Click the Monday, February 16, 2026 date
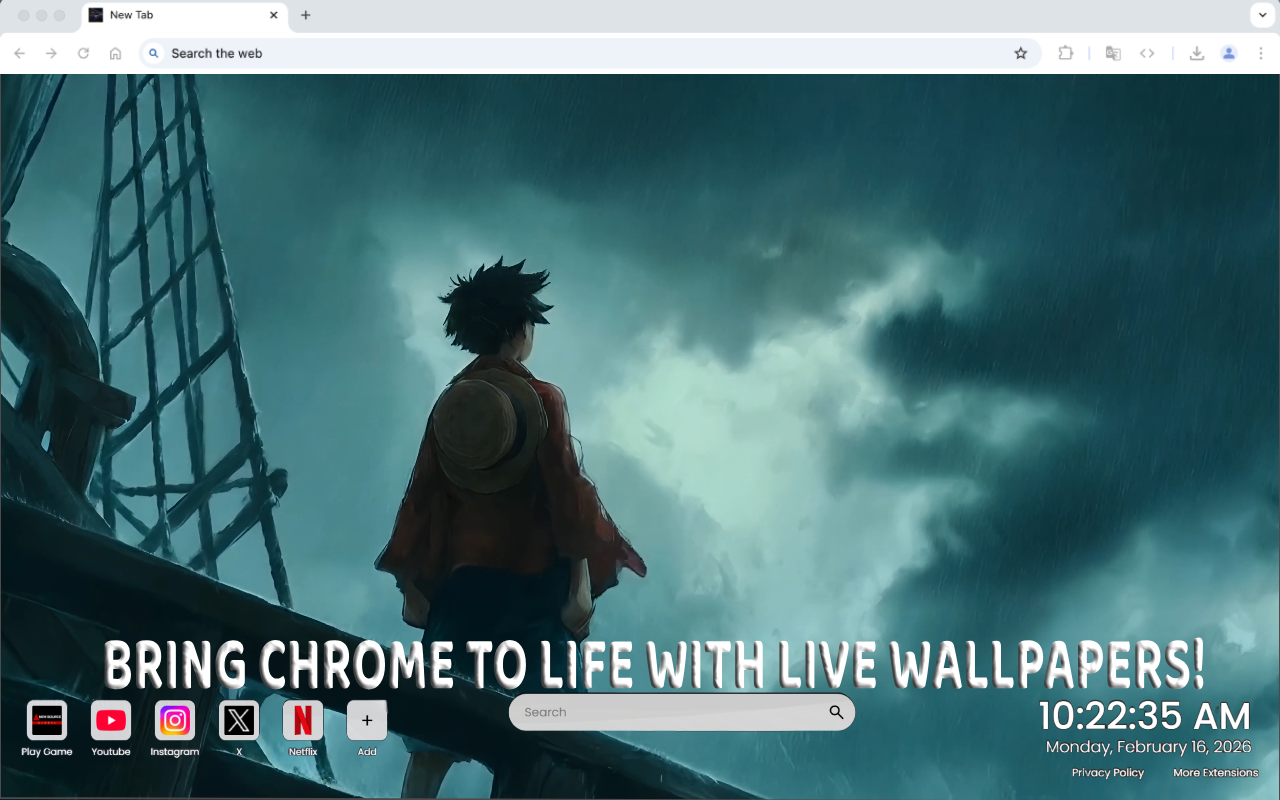 [x=1149, y=747]
